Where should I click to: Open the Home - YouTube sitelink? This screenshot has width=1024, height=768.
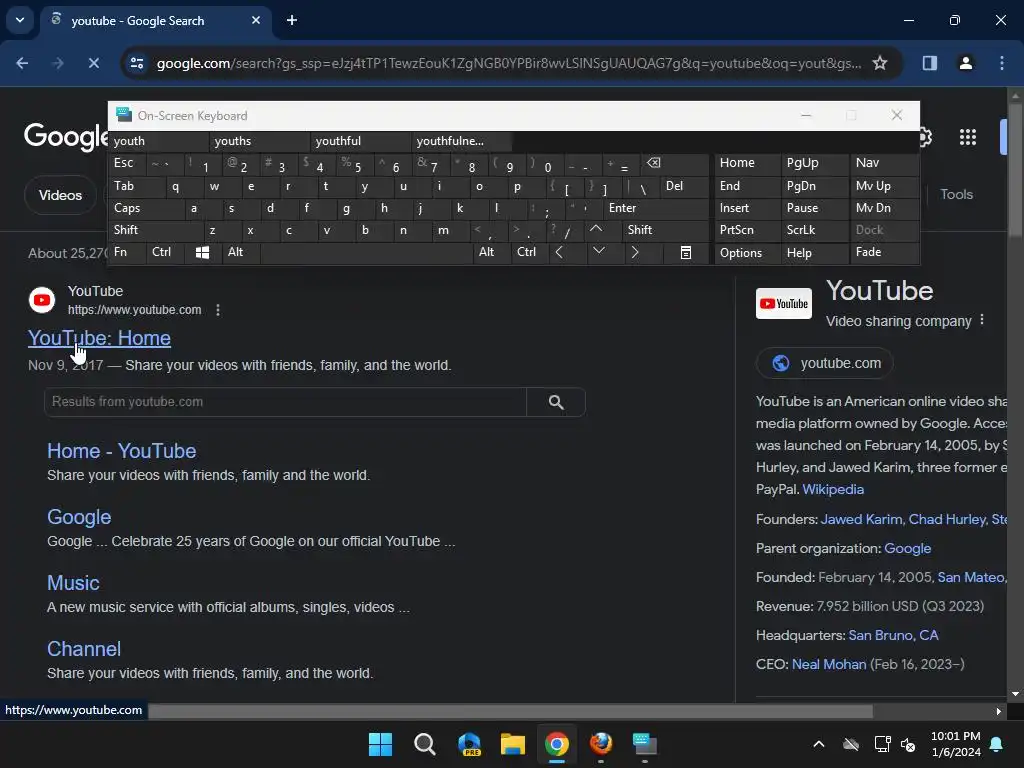(x=121, y=451)
